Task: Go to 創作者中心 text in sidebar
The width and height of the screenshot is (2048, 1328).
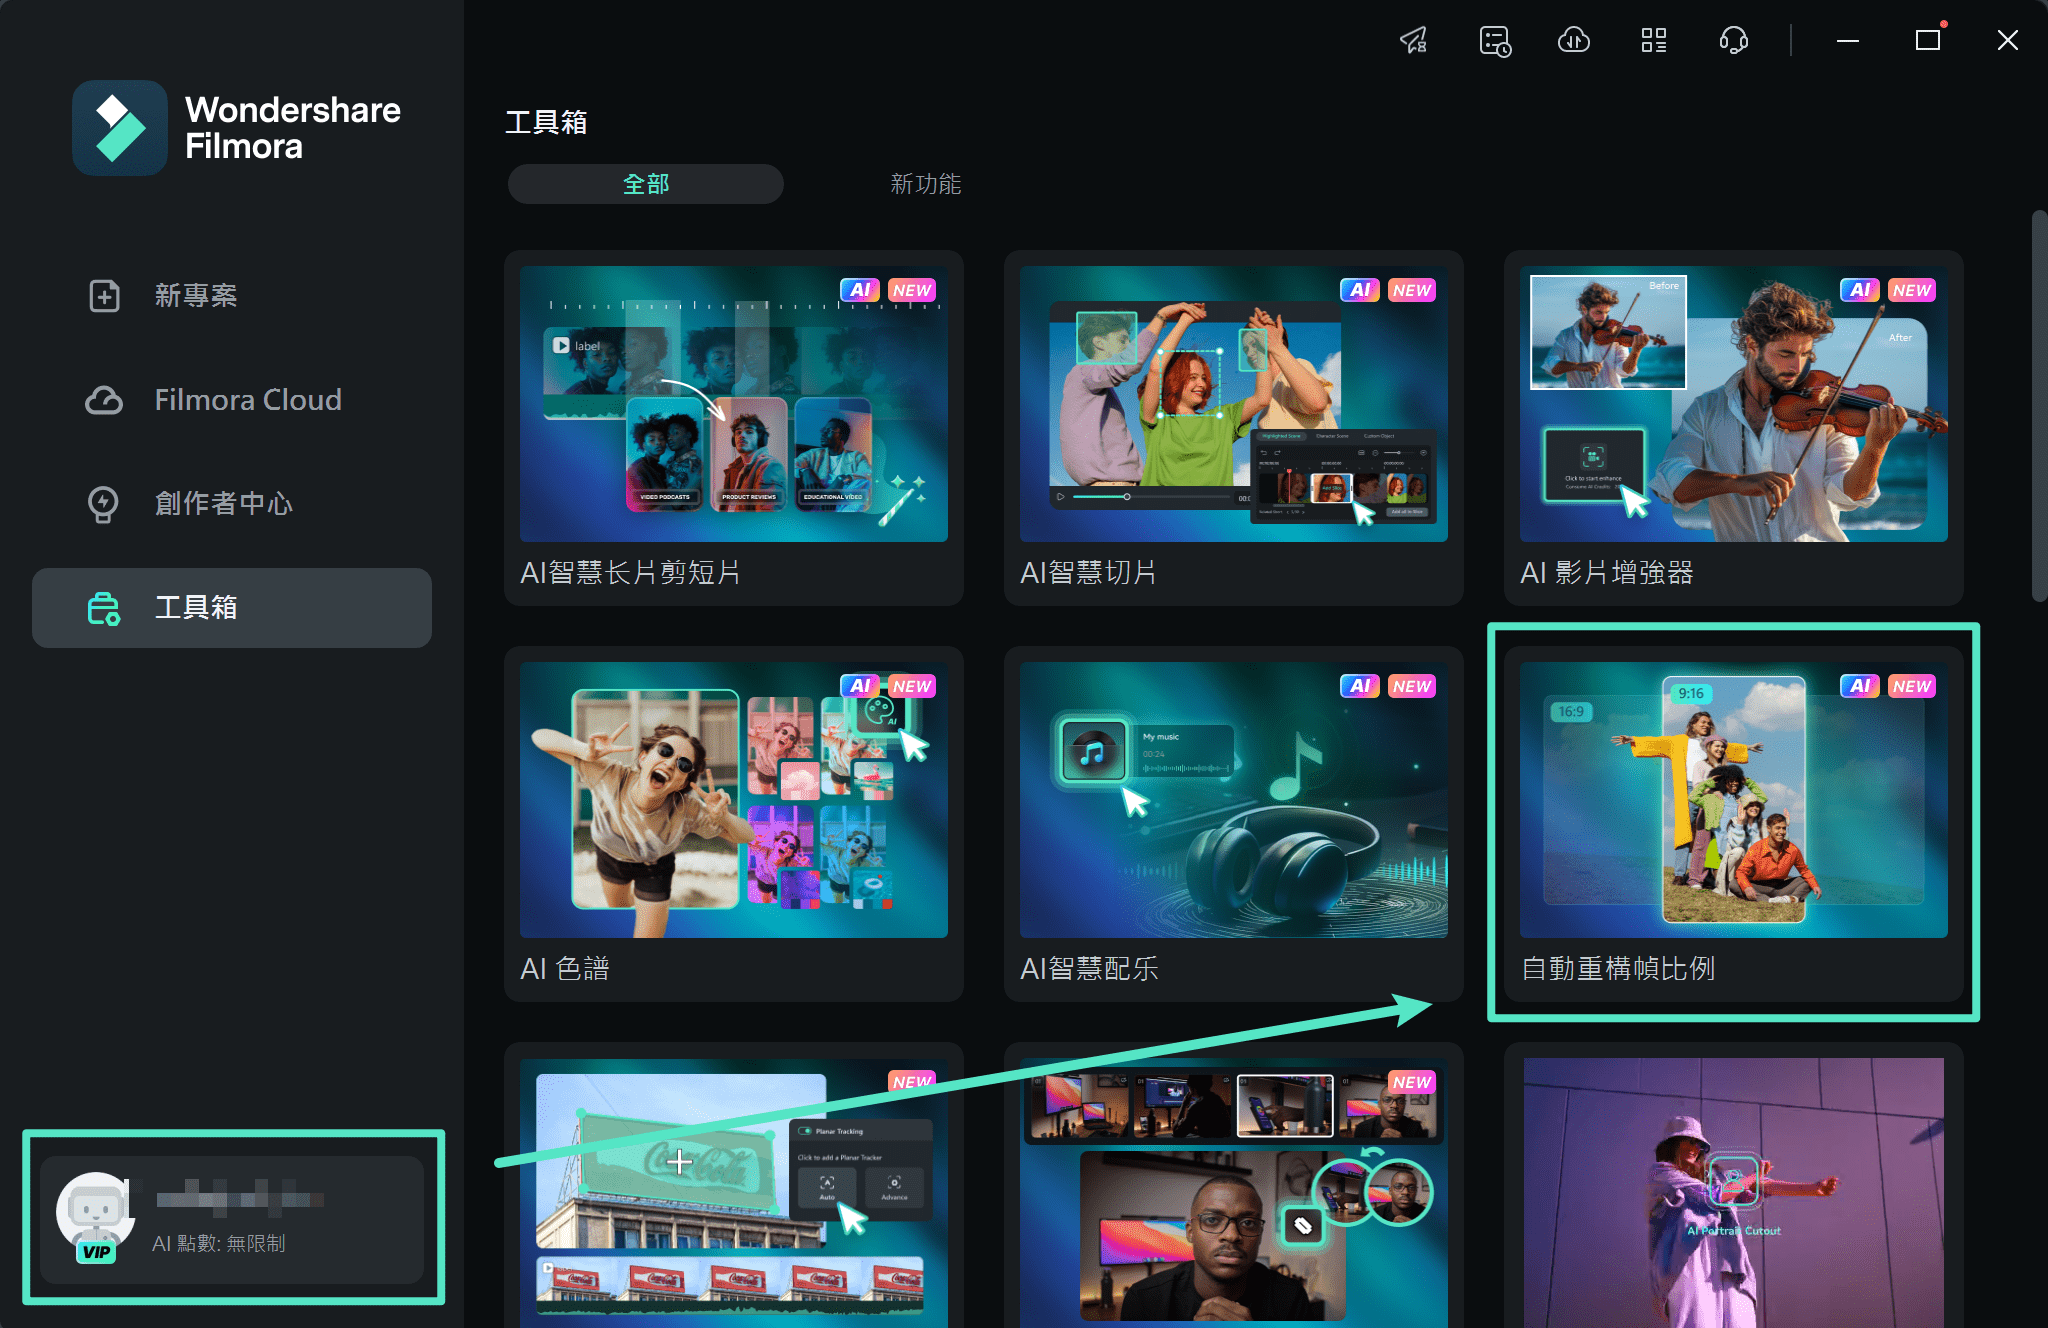Action: coord(224,504)
